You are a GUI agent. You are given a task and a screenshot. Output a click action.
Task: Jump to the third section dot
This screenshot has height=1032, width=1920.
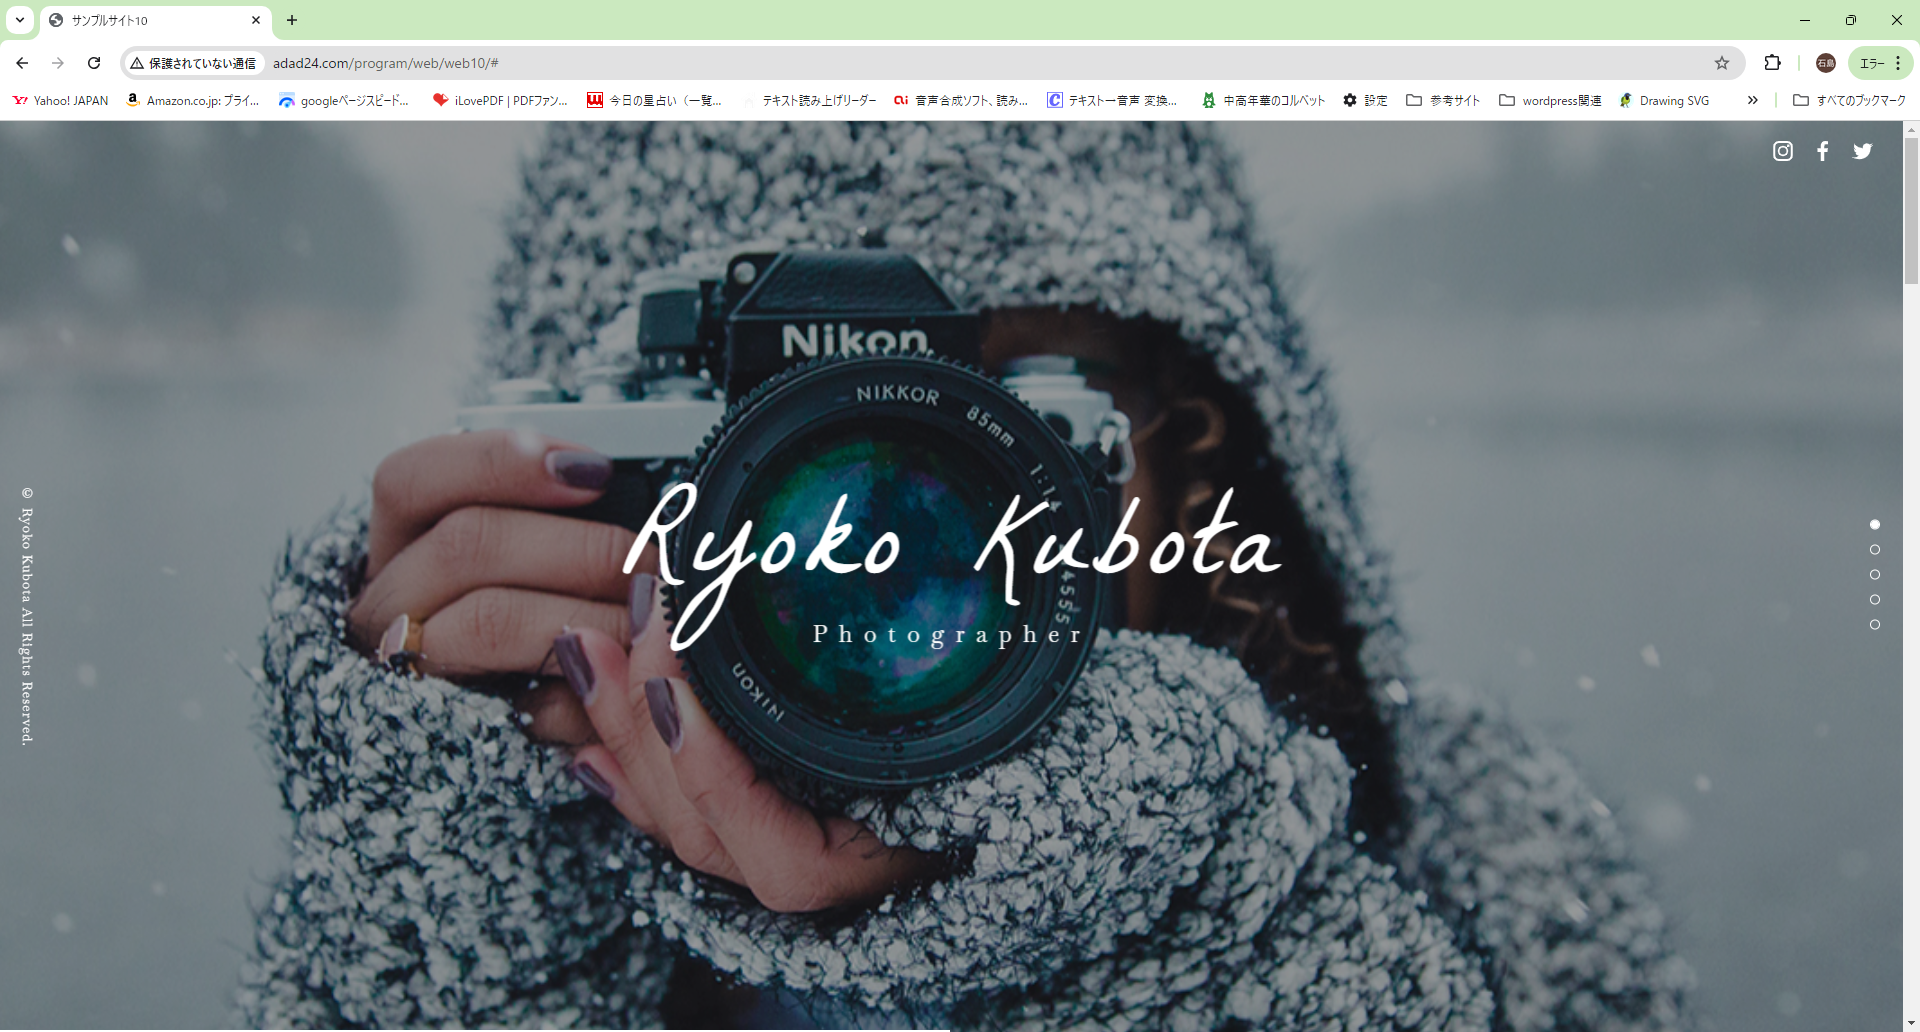coord(1875,574)
